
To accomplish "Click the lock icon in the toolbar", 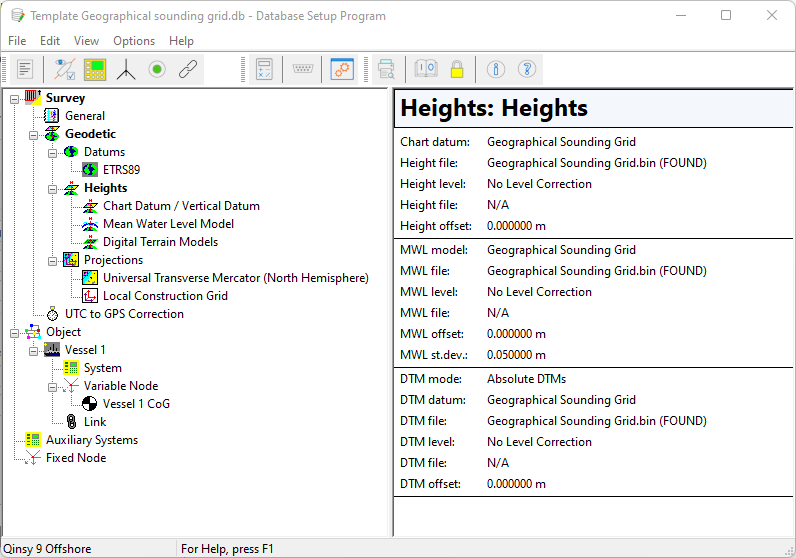I will 456,69.
